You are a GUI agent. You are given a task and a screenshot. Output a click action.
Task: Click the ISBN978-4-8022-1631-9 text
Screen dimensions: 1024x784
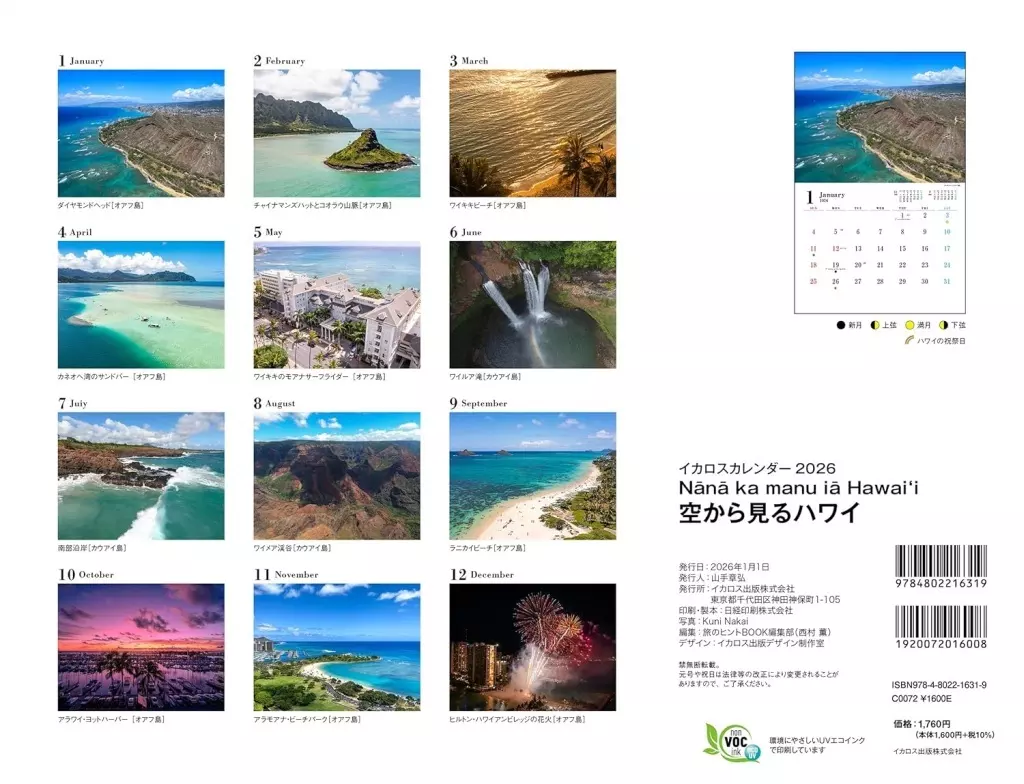coord(939,685)
